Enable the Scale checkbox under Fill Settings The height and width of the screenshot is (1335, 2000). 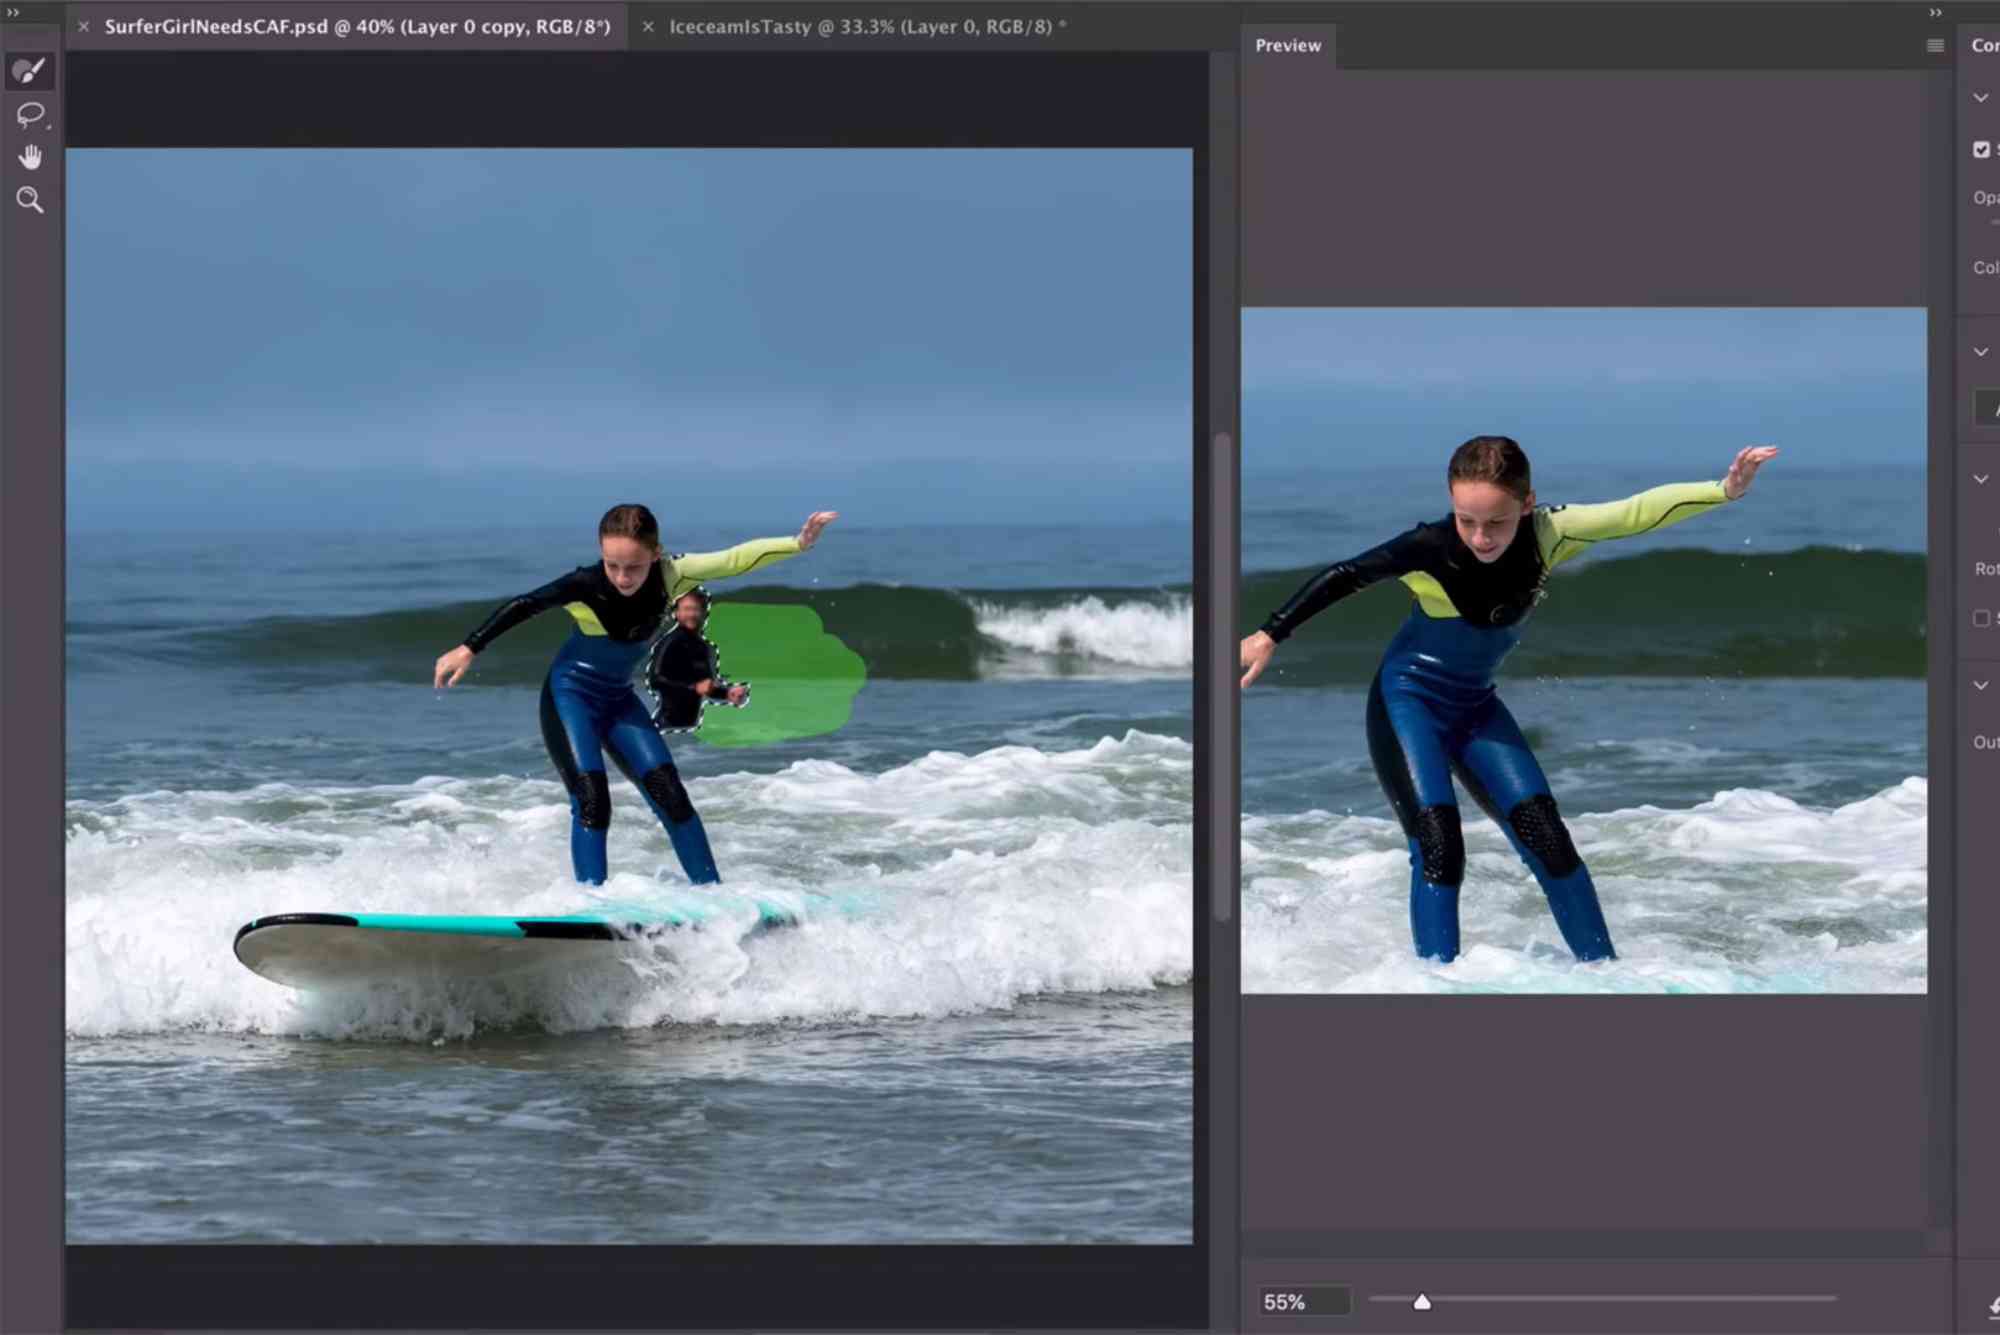point(1981,618)
